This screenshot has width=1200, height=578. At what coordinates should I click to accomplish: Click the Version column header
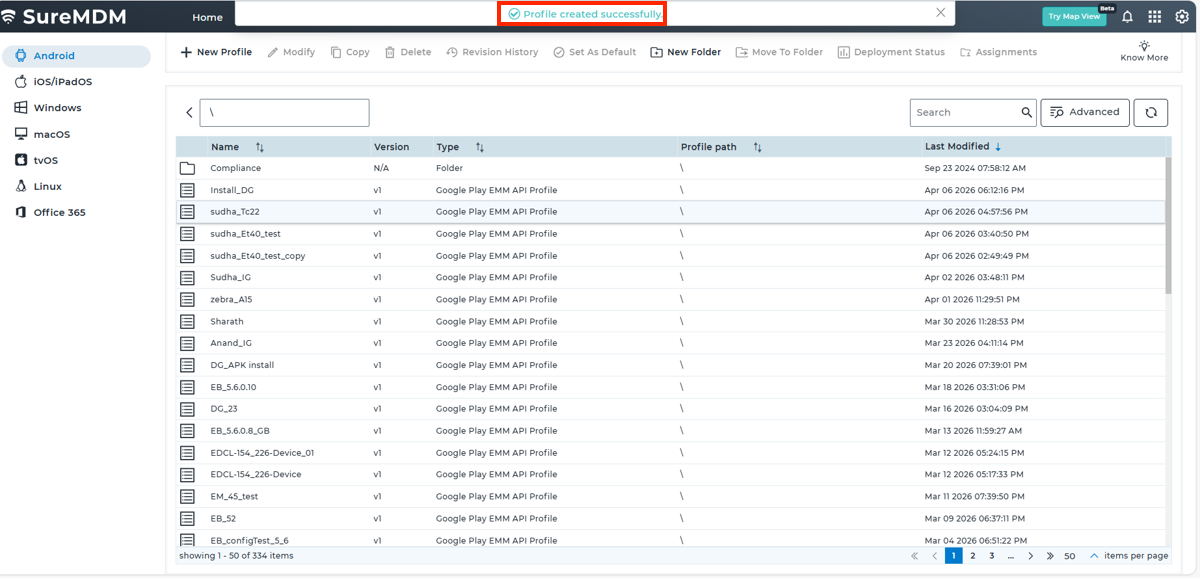click(392, 147)
